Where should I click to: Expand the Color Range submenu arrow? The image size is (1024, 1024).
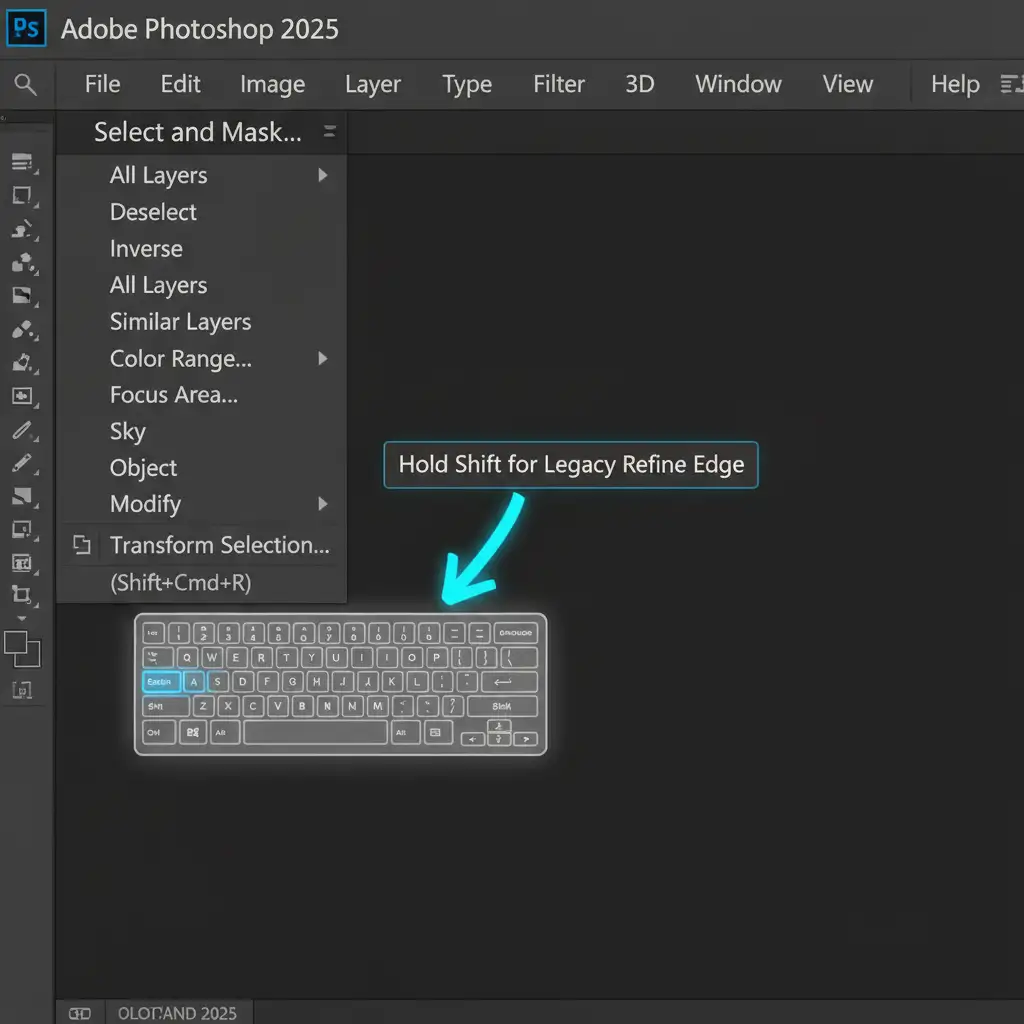click(x=322, y=358)
